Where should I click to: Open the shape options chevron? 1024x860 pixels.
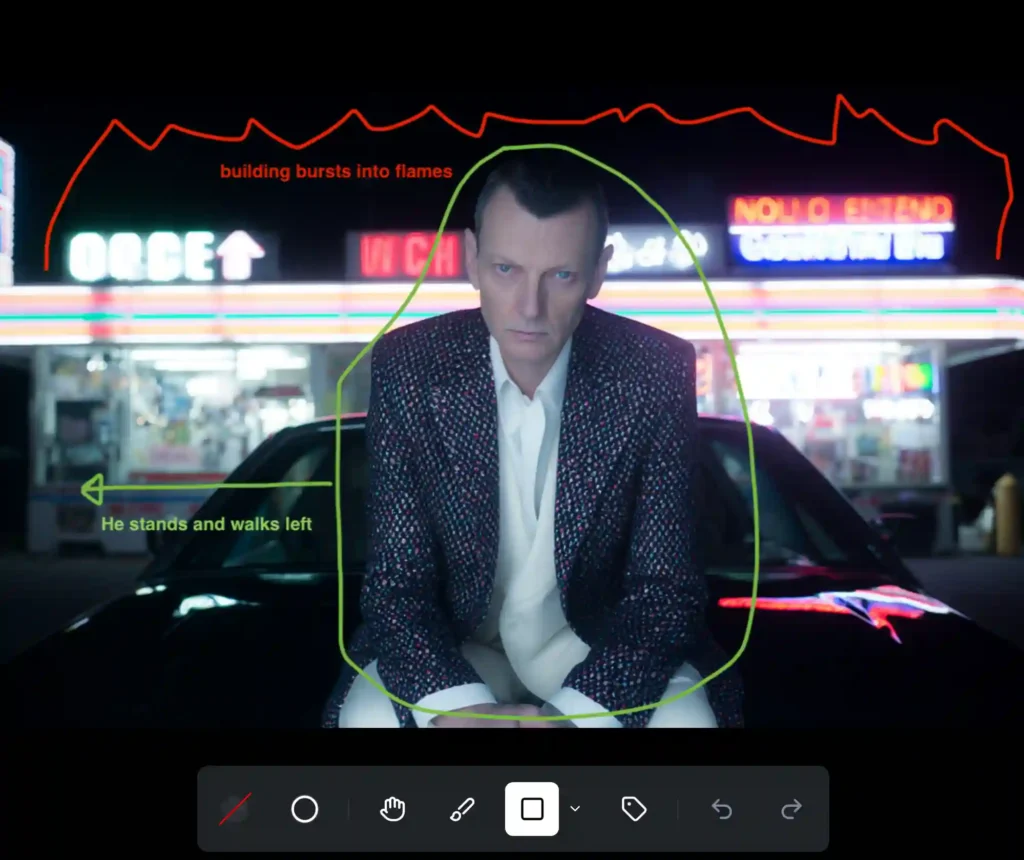575,809
